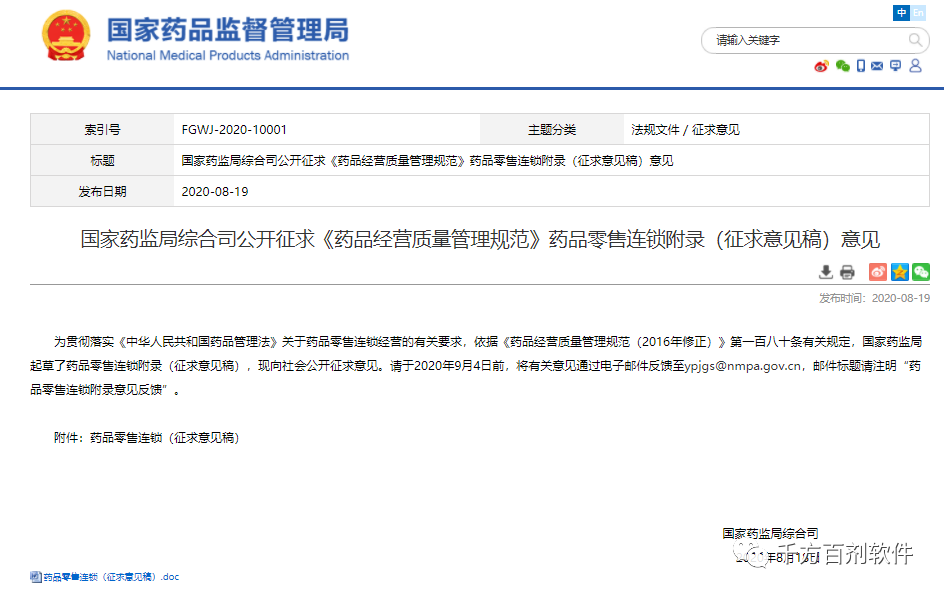Open the email envelope icon in header

[877, 66]
